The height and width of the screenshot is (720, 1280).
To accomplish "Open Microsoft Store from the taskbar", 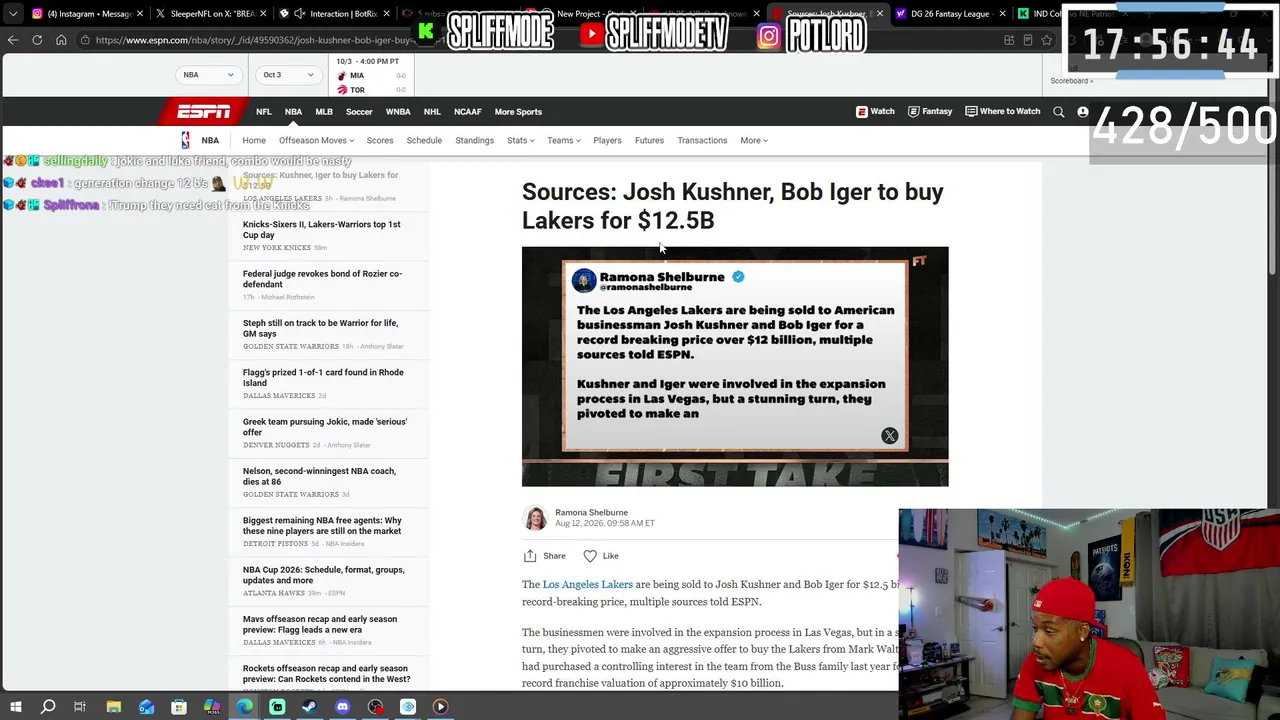I will [x=179, y=707].
